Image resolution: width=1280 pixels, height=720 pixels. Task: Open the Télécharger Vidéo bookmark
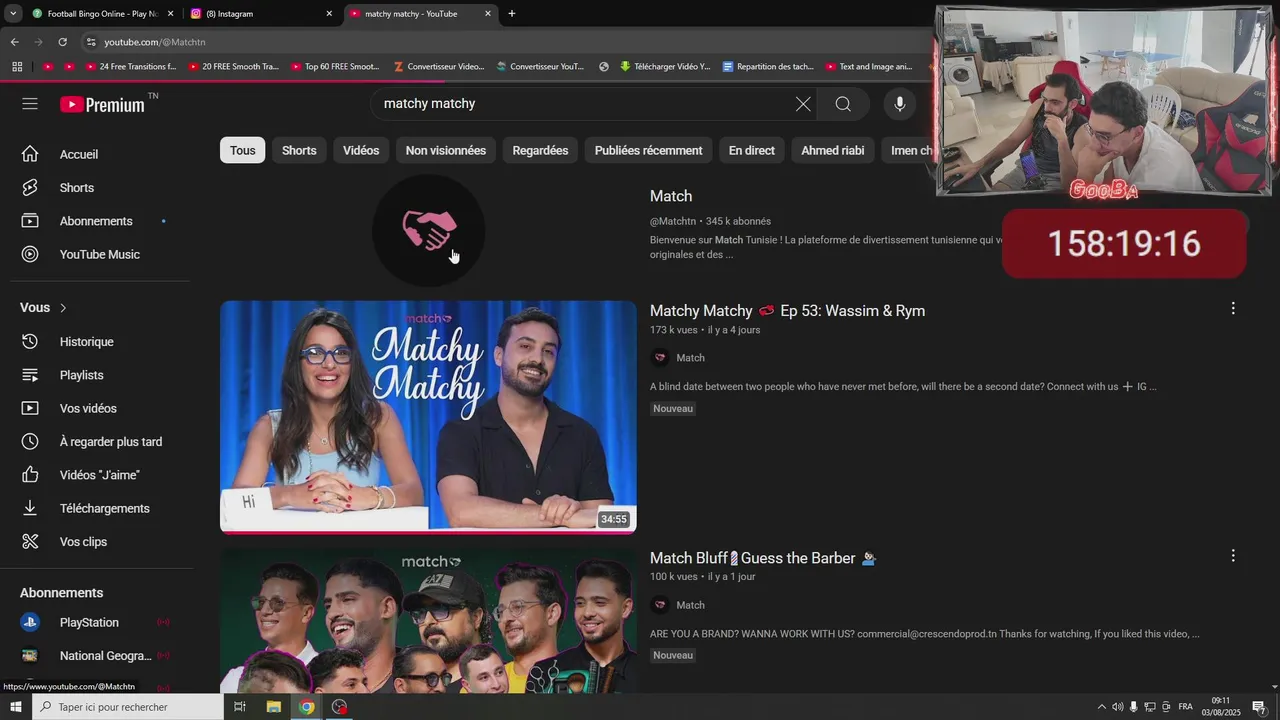[665, 67]
